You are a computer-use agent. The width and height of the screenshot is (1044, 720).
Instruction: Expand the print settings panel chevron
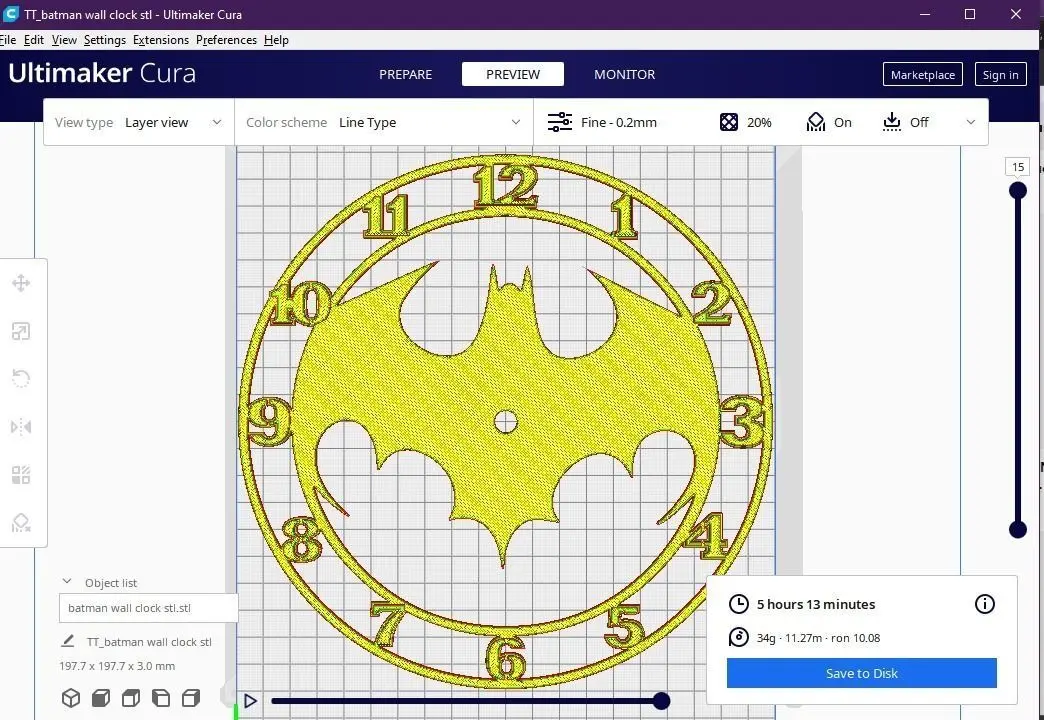(971, 122)
